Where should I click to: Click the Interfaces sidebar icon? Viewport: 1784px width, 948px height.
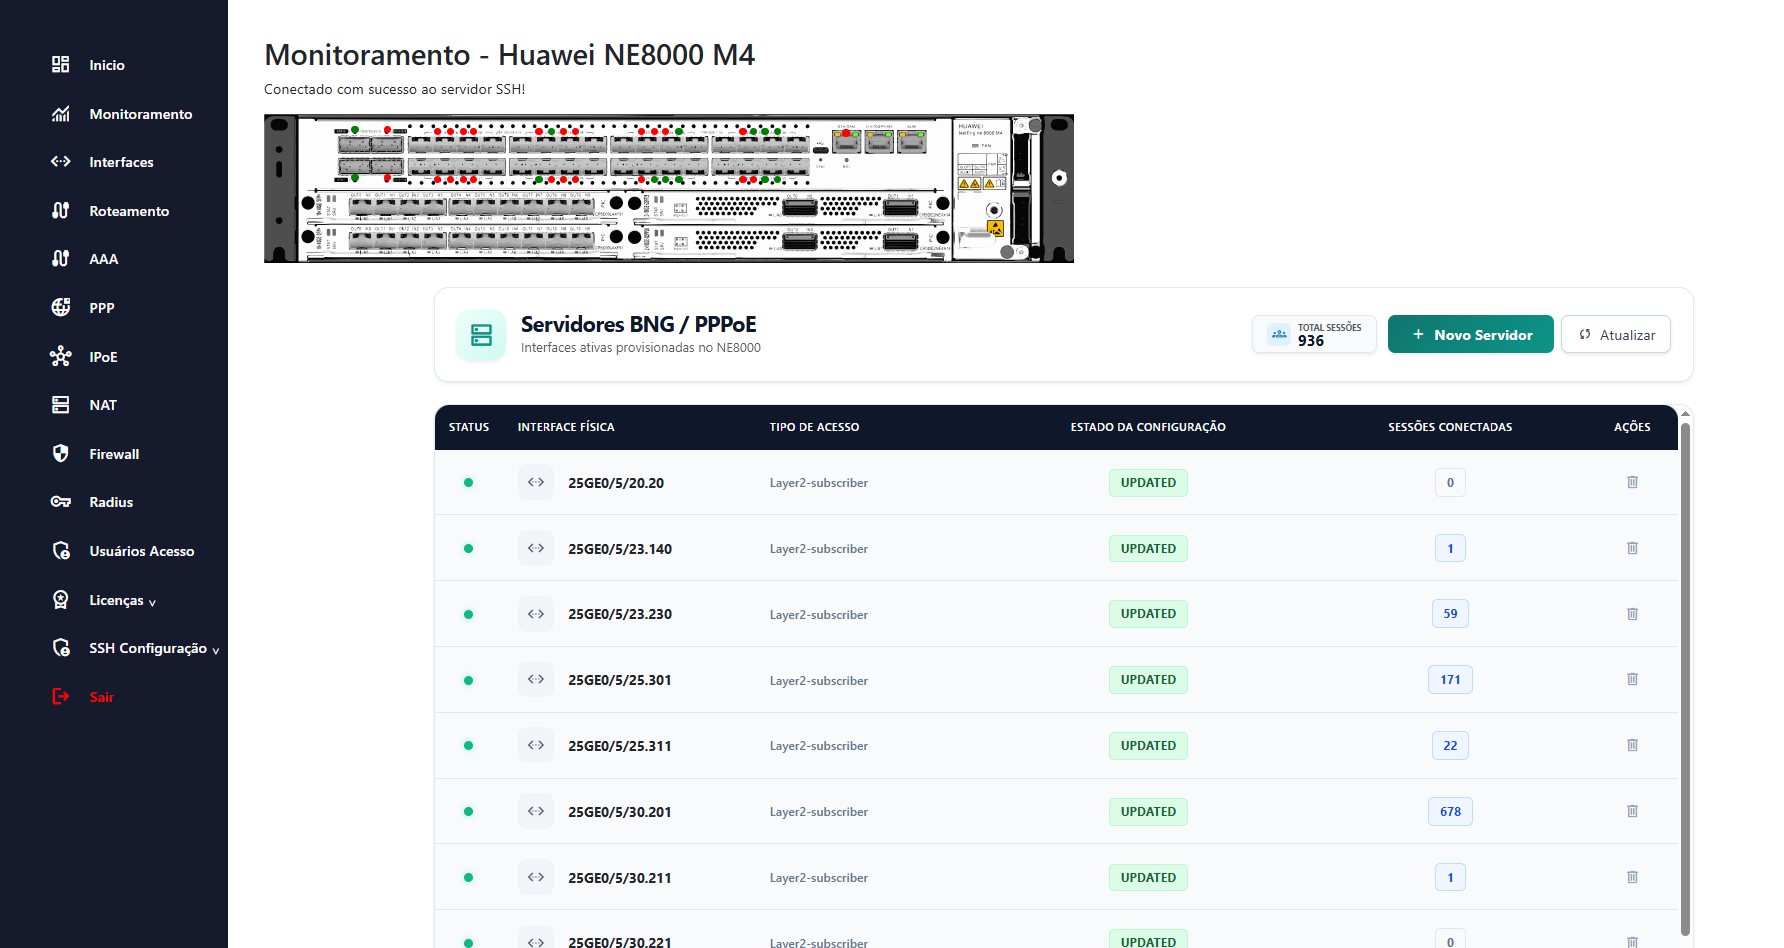(x=61, y=162)
